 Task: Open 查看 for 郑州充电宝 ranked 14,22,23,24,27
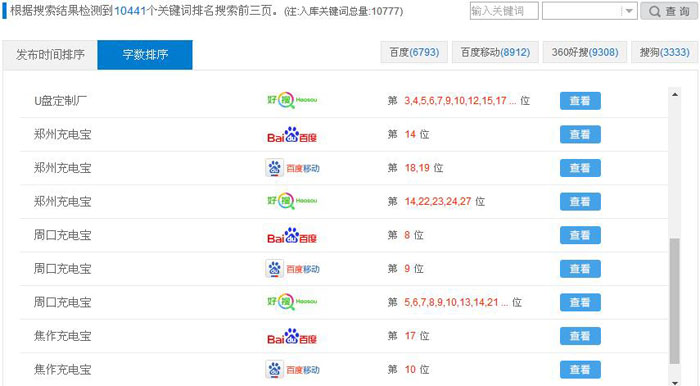coord(580,202)
